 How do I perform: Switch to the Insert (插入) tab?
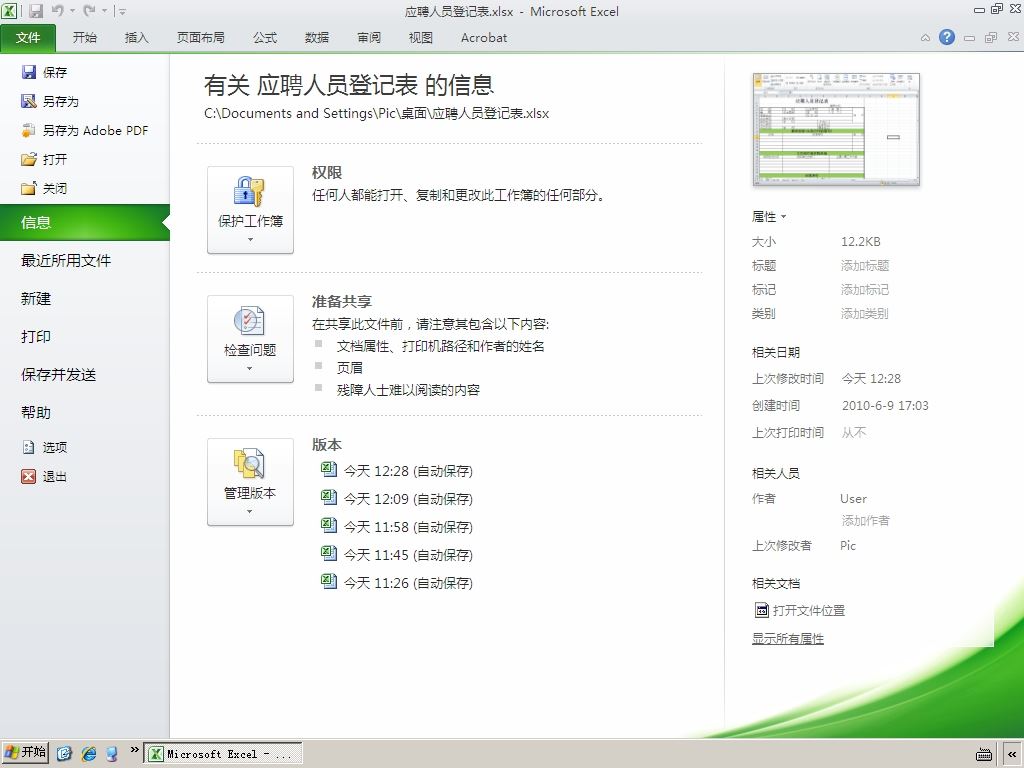coord(136,38)
